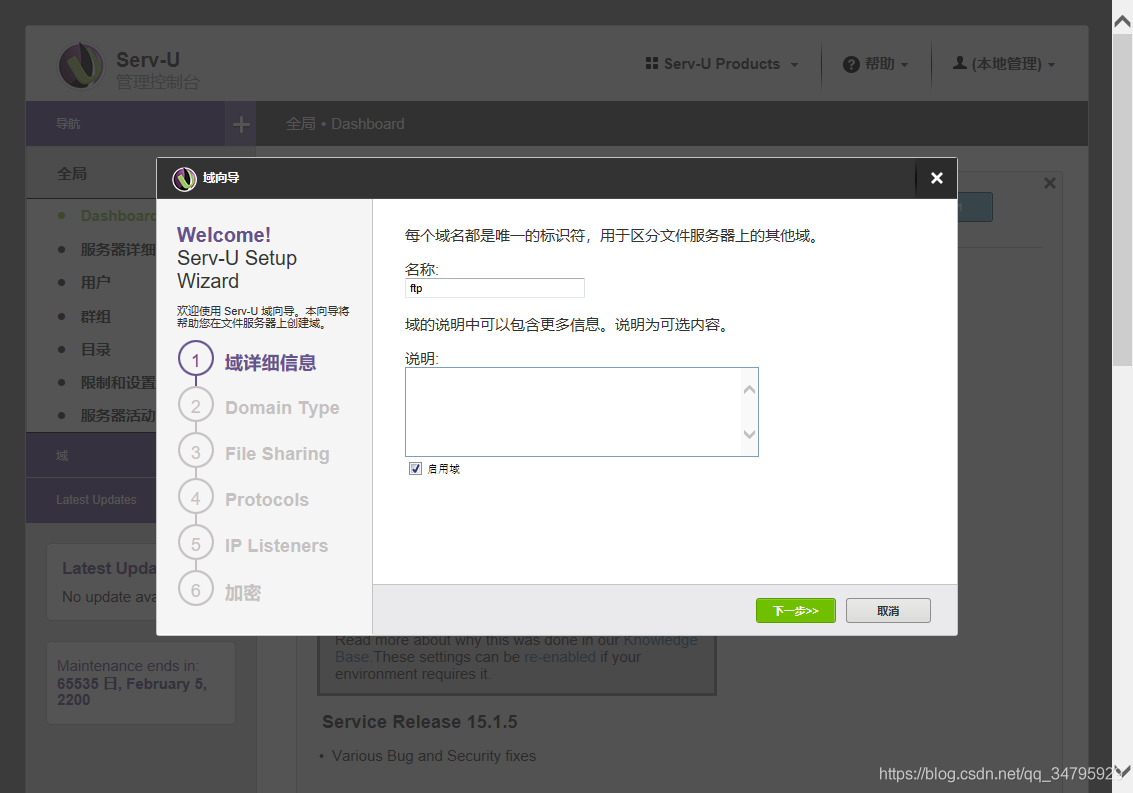
Task: Click the page scrollbar thumb
Action: [x=1122, y=200]
